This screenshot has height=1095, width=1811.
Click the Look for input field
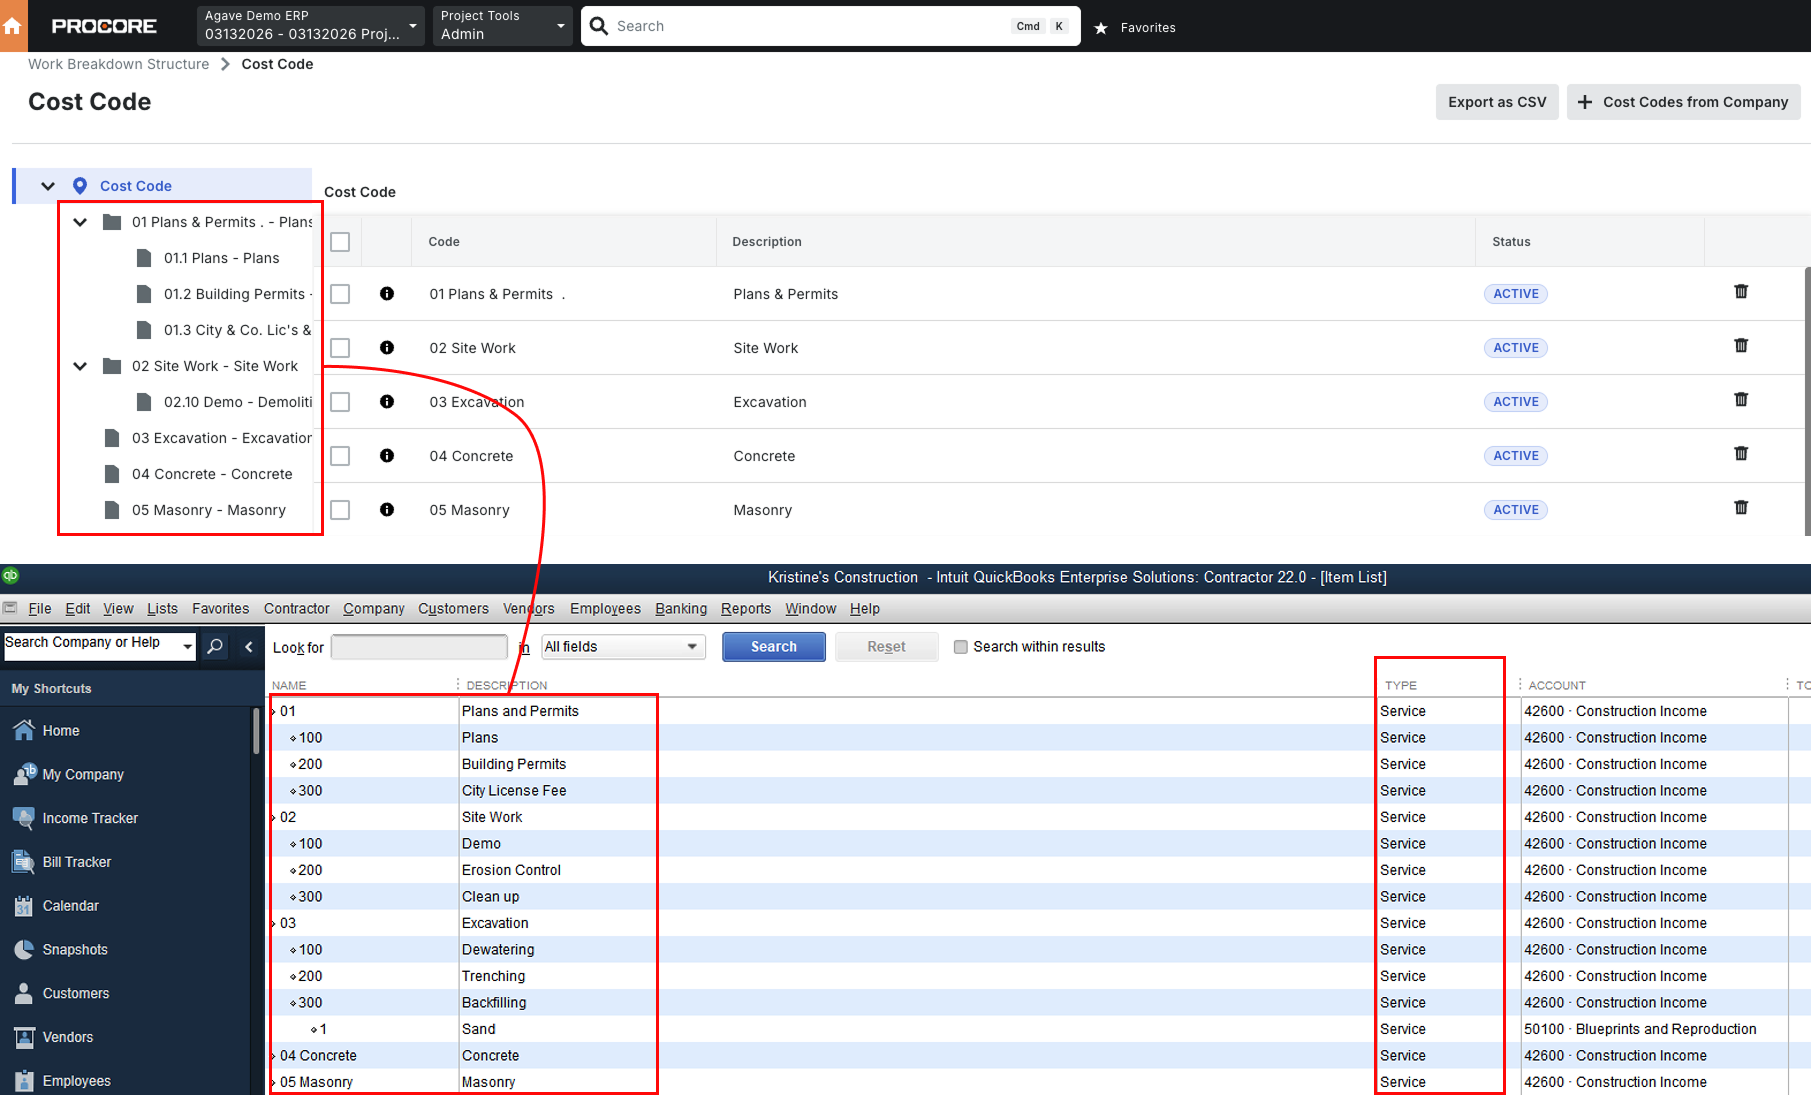point(419,647)
